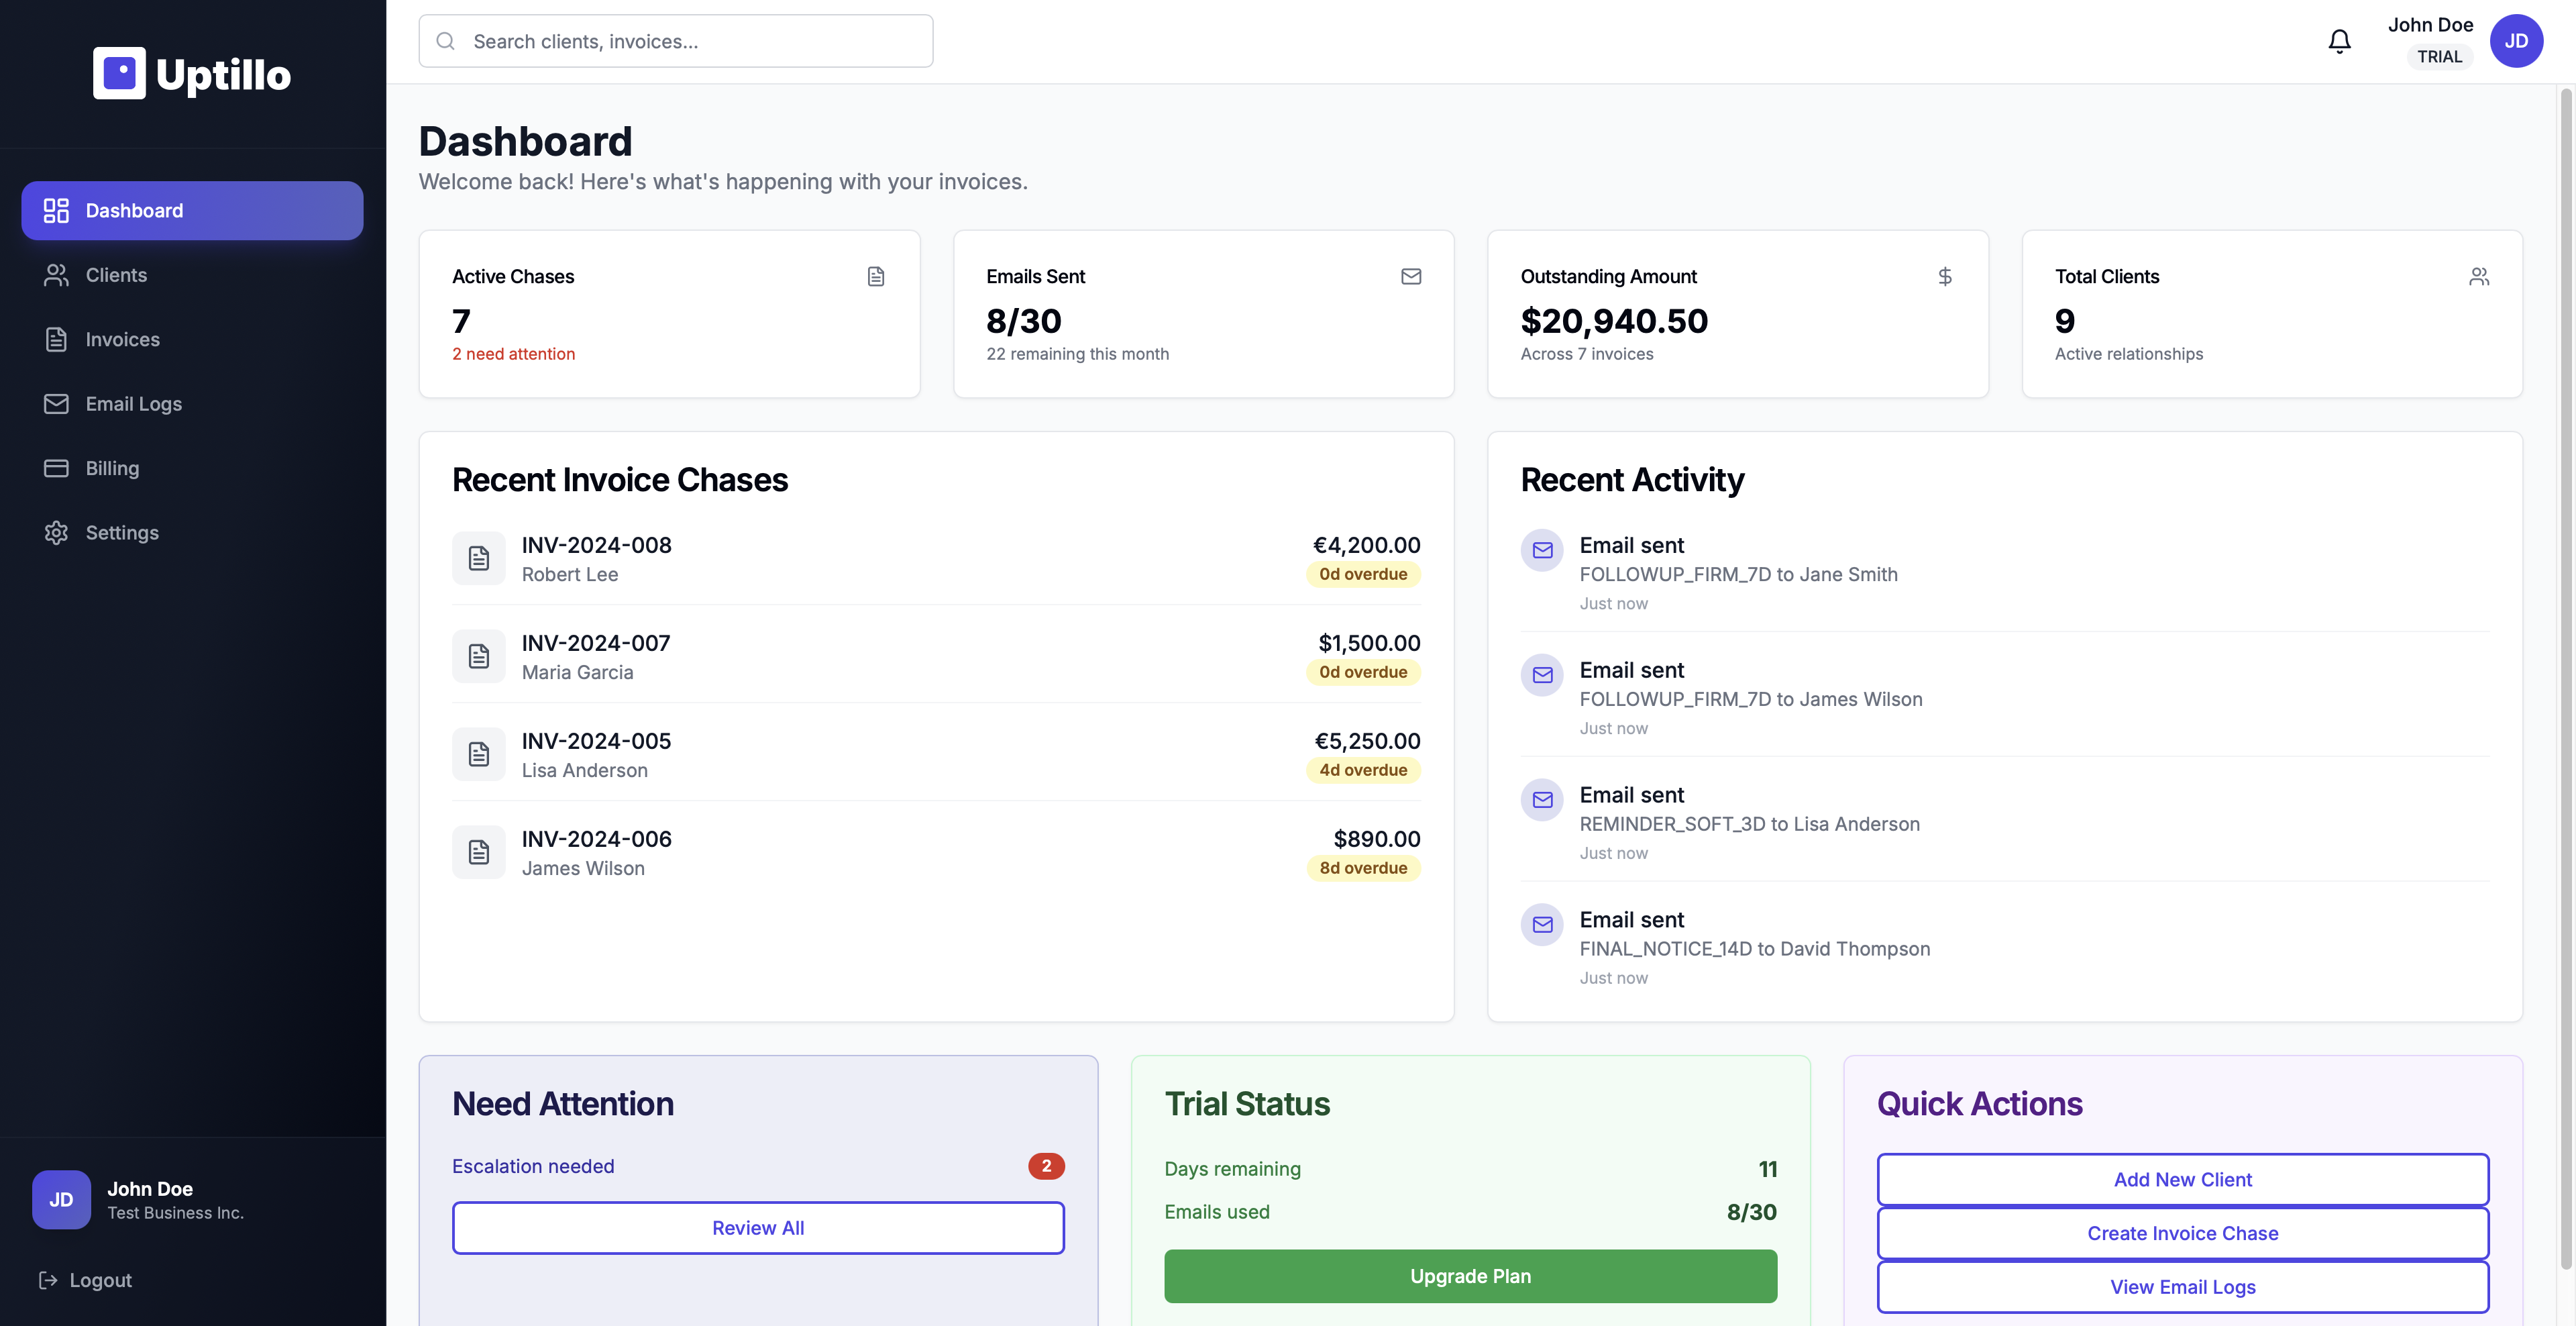Click the 8d overdue badge
Viewport: 2576px width, 1326px height.
pyautogui.click(x=1363, y=868)
